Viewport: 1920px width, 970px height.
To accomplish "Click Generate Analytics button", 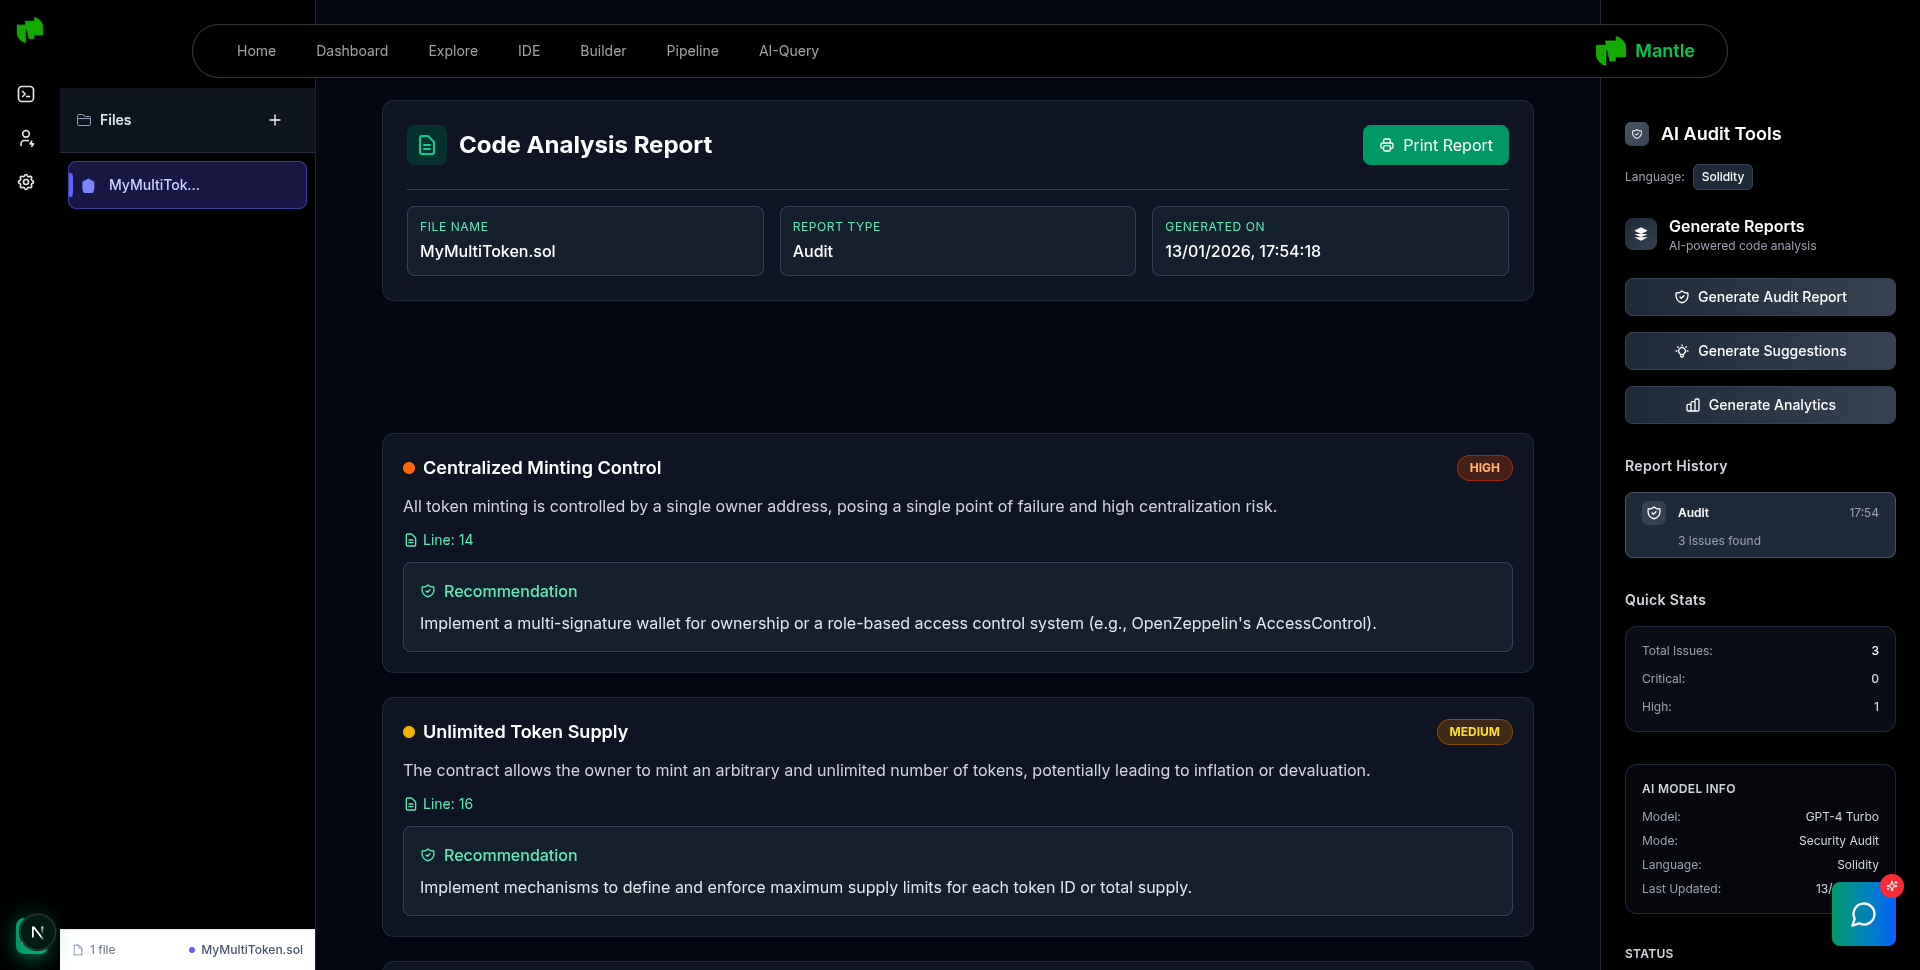I will click(x=1760, y=405).
